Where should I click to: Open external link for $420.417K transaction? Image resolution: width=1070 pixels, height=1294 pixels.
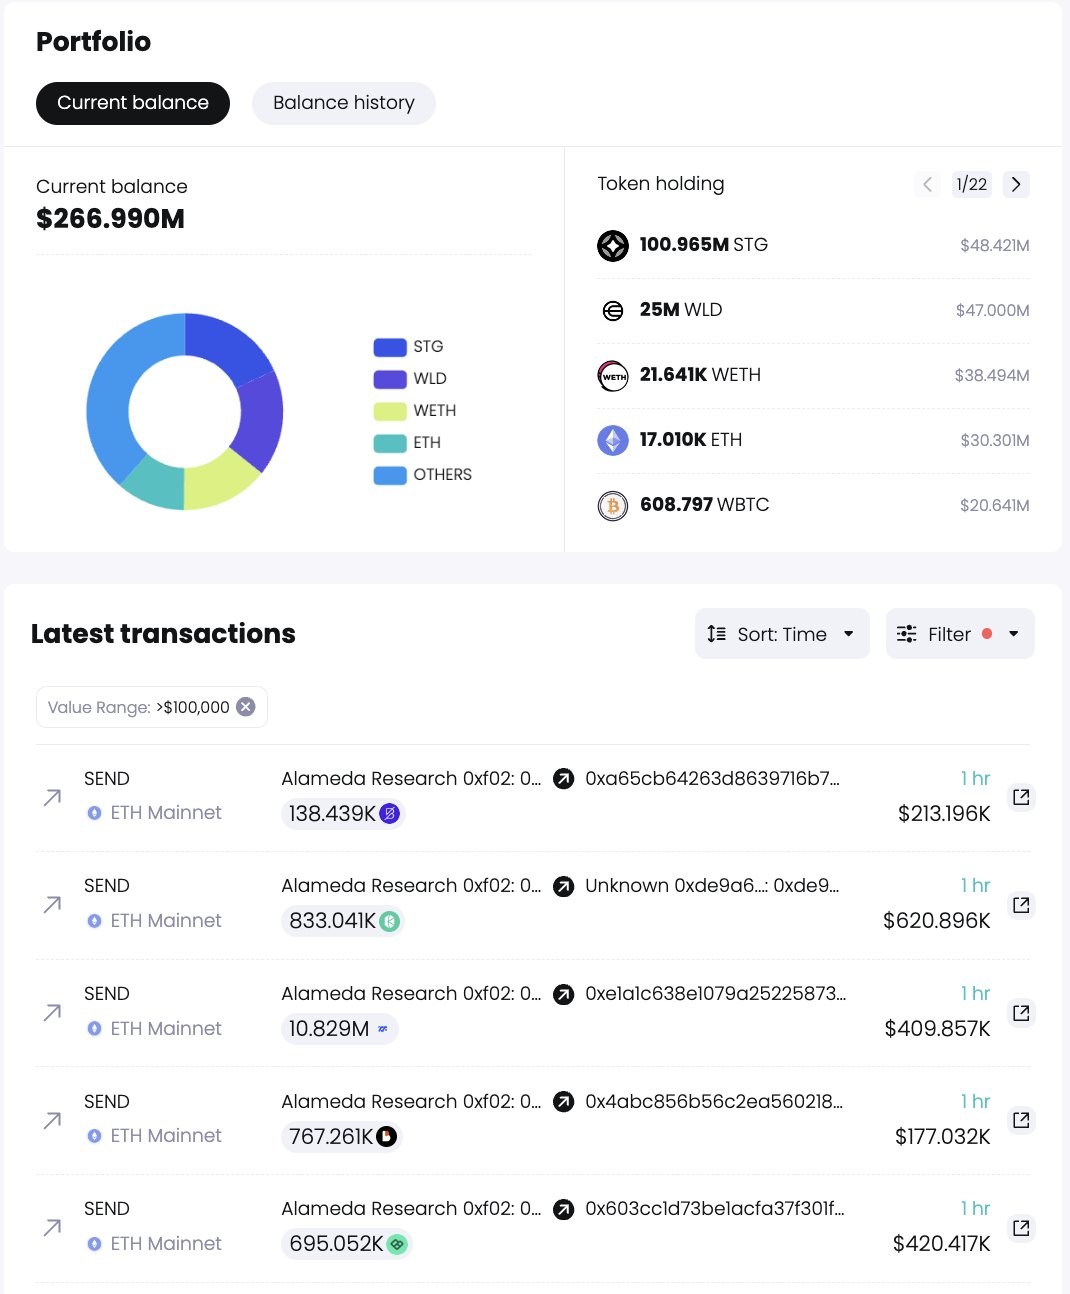(1020, 1228)
